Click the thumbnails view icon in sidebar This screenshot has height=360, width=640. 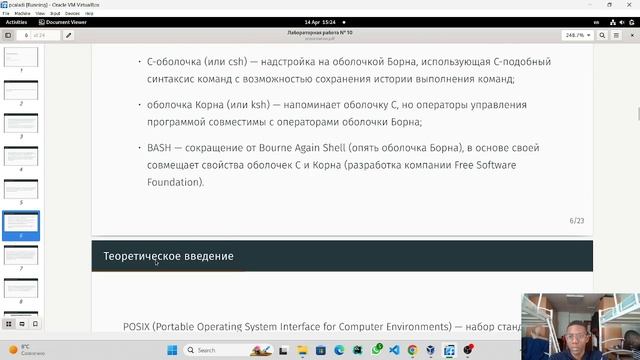(9, 324)
